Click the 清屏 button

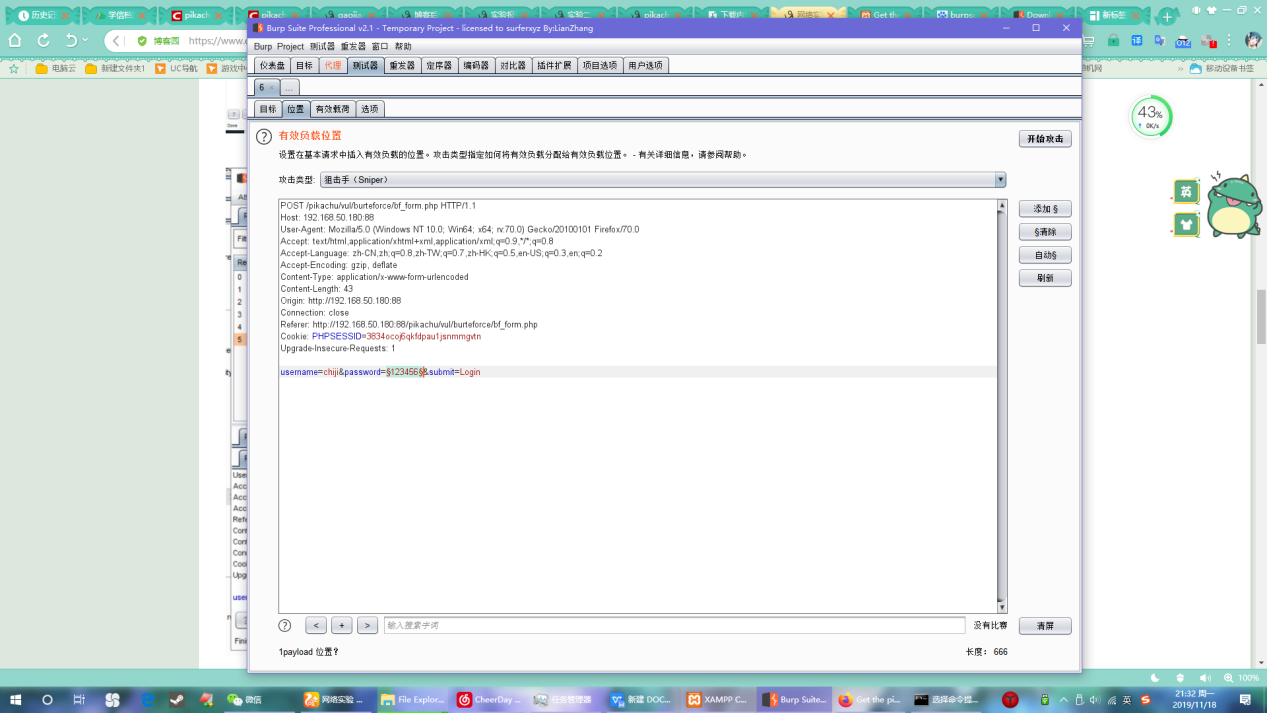pyautogui.click(x=1045, y=626)
